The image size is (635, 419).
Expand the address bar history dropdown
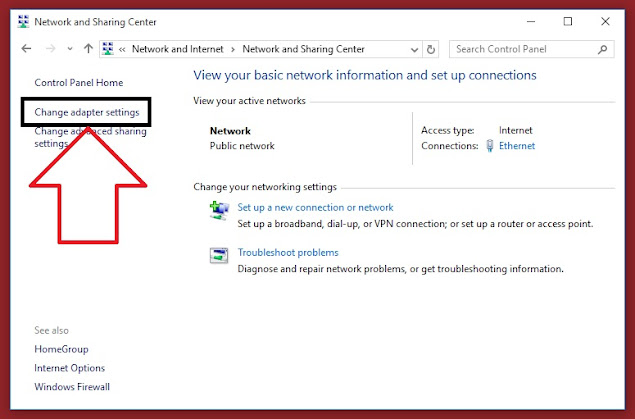pos(414,50)
